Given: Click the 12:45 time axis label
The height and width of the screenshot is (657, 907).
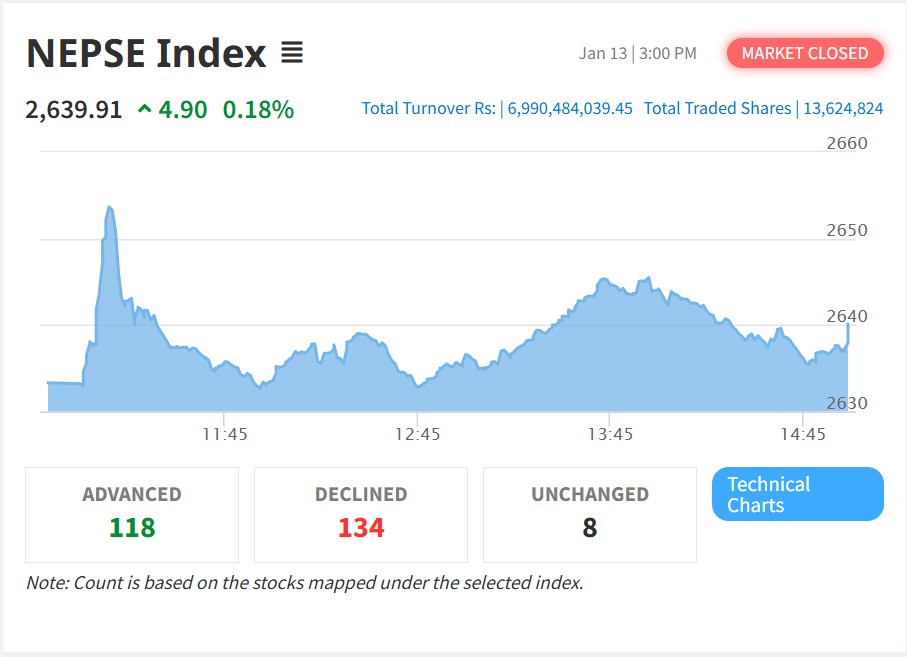Looking at the screenshot, I should pos(418,435).
